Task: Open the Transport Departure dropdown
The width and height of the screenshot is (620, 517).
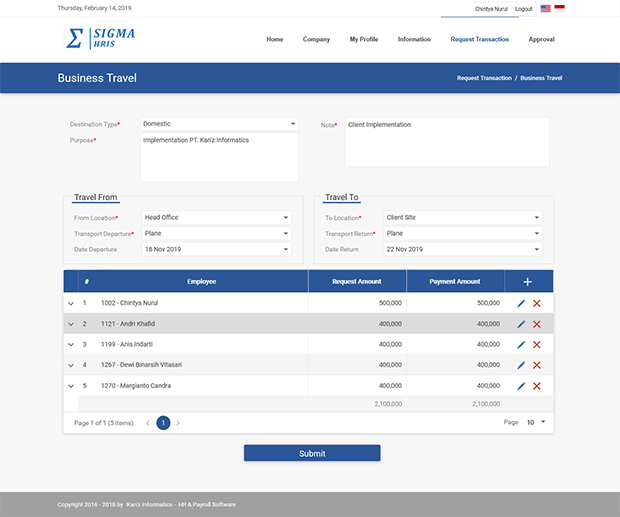Action: [x=217, y=233]
